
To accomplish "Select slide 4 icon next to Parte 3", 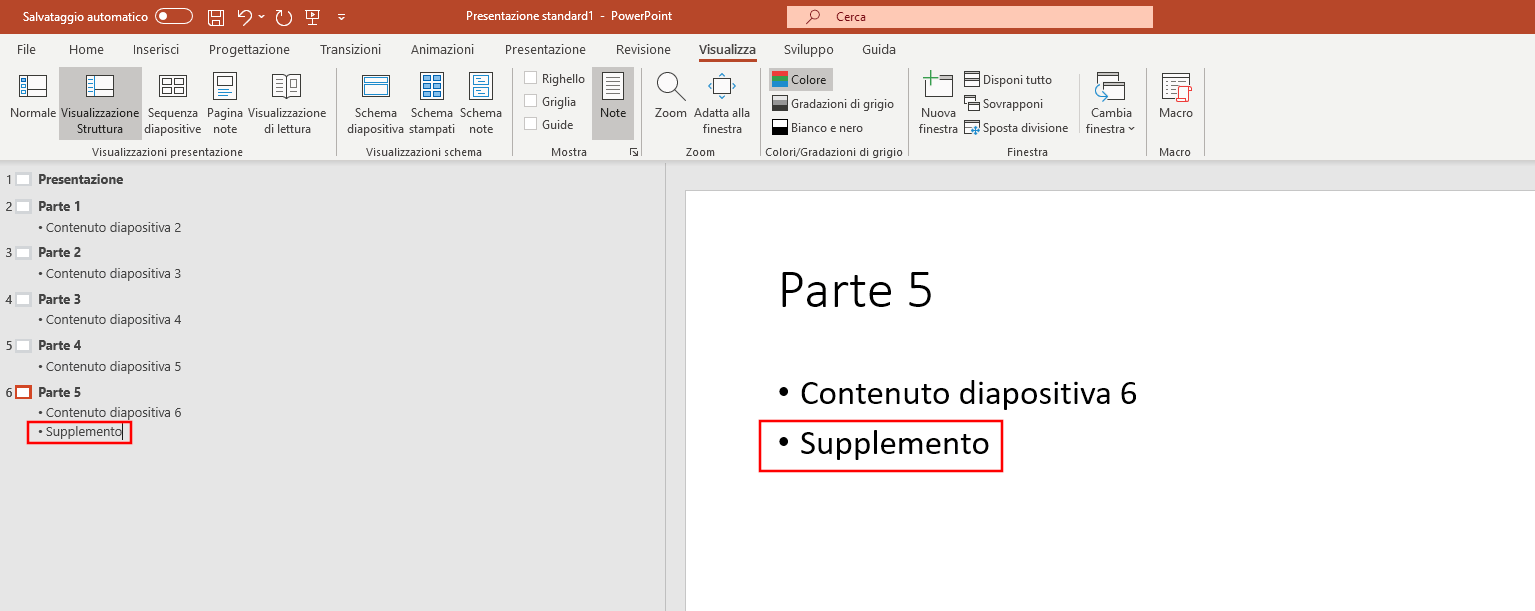I will (x=24, y=299).
